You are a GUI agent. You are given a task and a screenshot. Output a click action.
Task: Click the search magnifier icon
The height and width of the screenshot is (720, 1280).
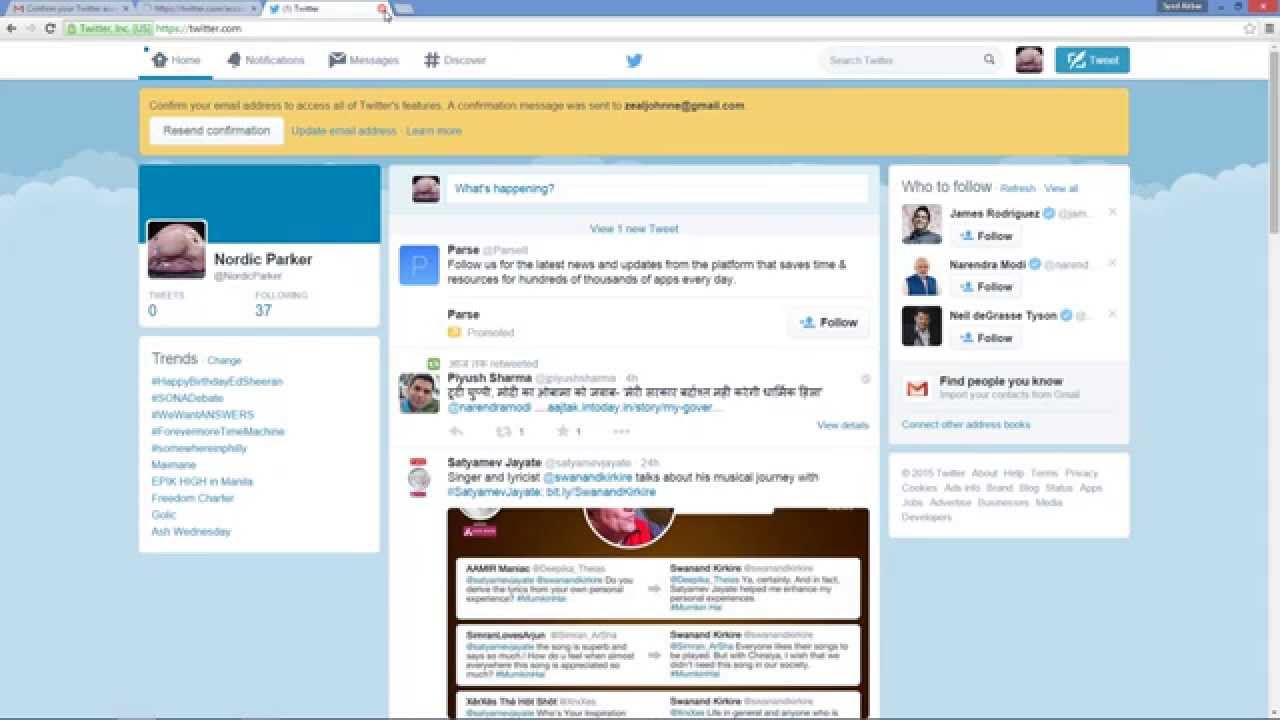point(990,60)
